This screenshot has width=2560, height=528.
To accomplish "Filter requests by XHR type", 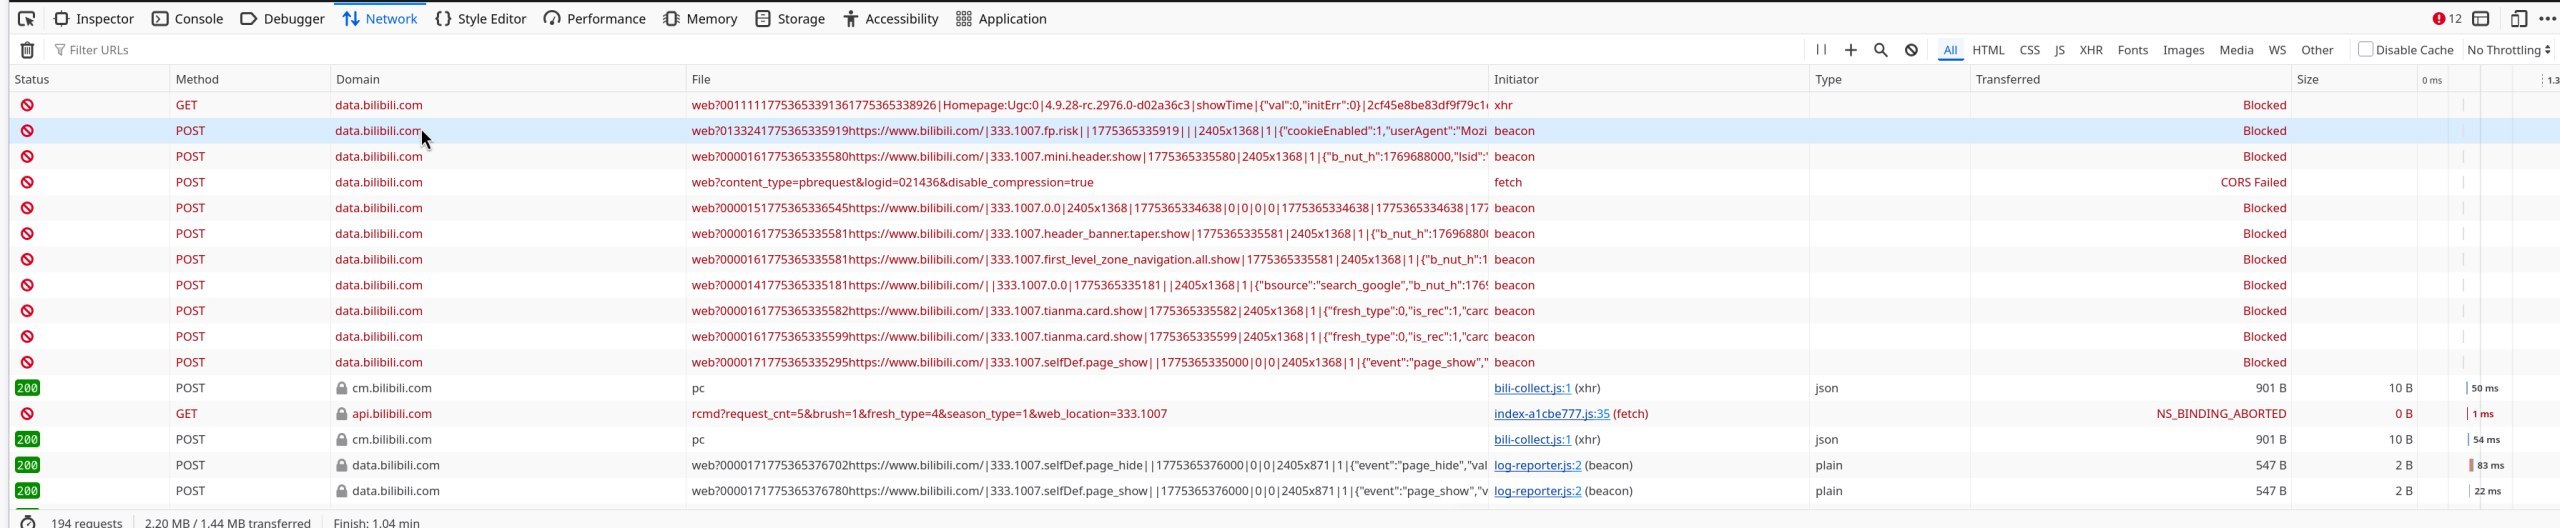I will 2090,50.
